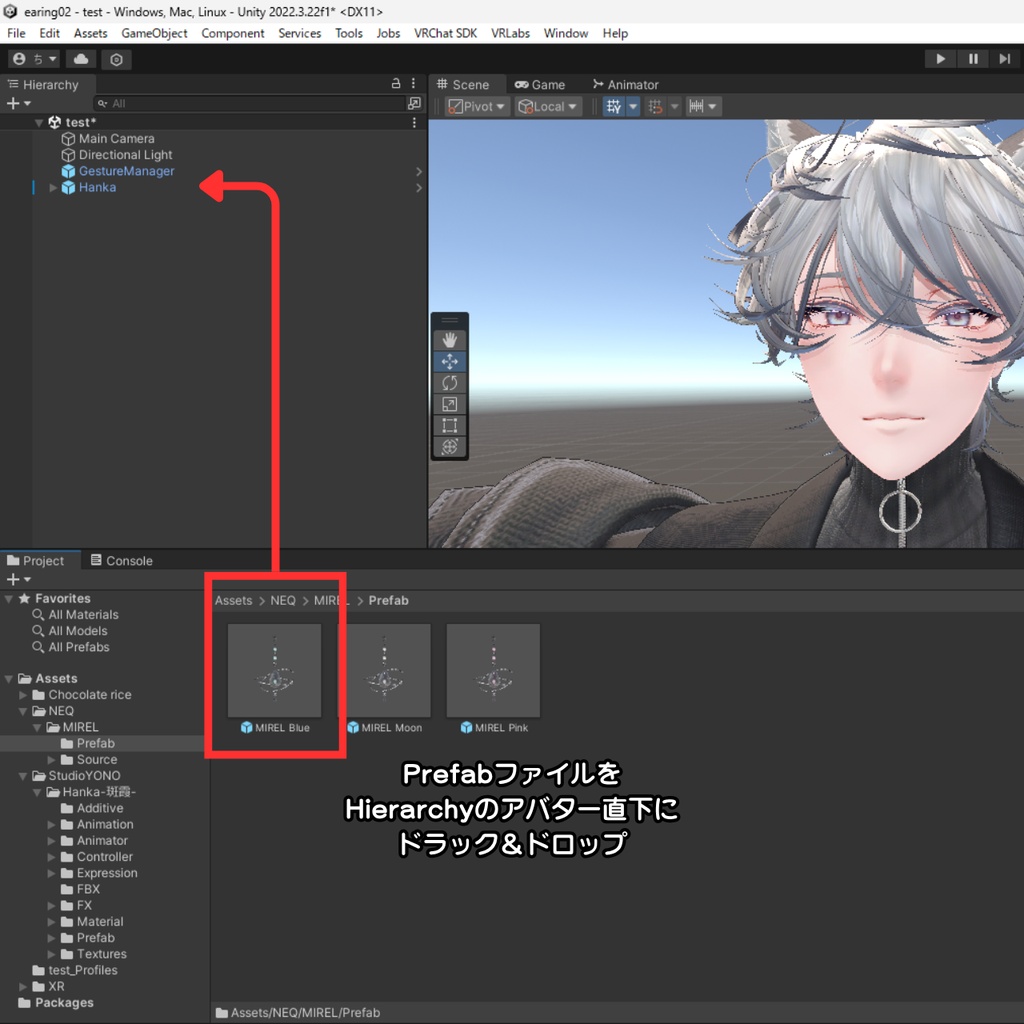
Task: Open the Local handle rotation dropdown
Action: pyautogui.click(x=548, y=106)
